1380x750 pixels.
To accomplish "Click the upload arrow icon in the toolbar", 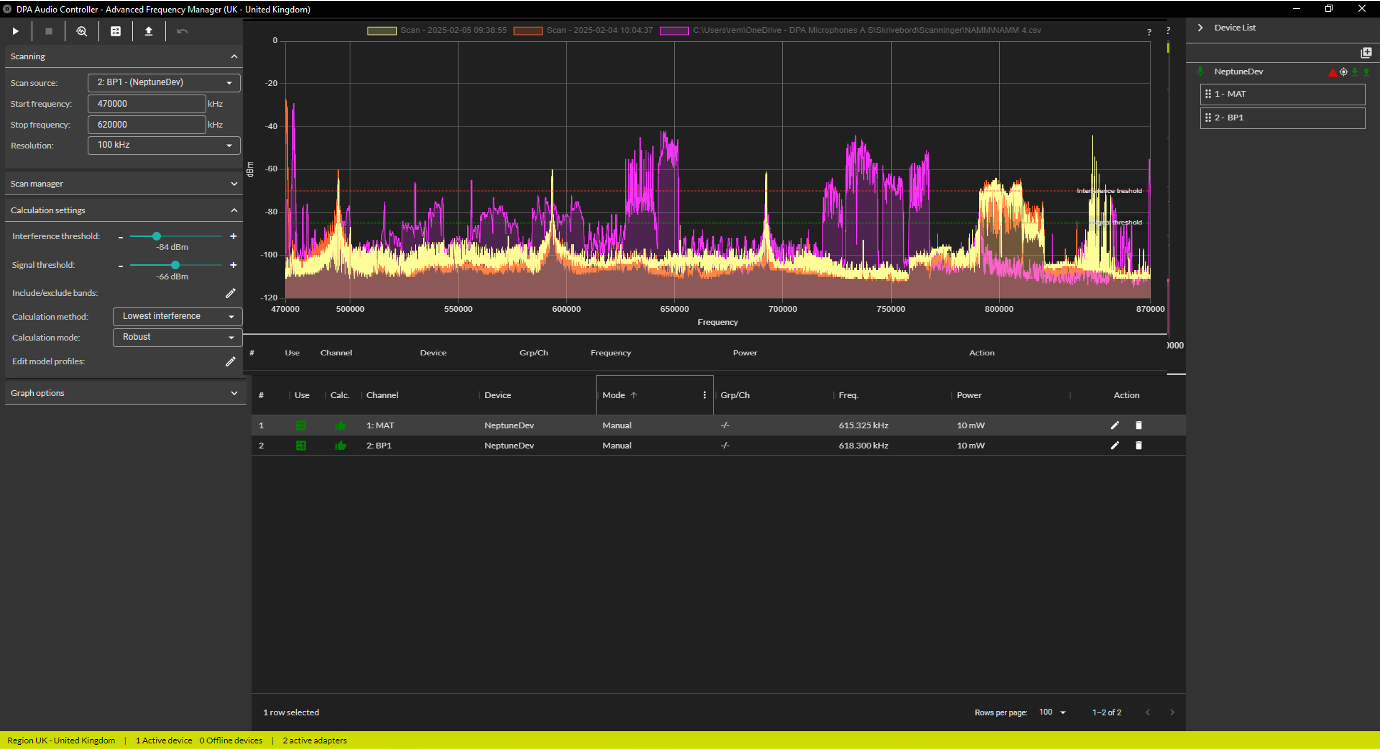I will point(149,31).
